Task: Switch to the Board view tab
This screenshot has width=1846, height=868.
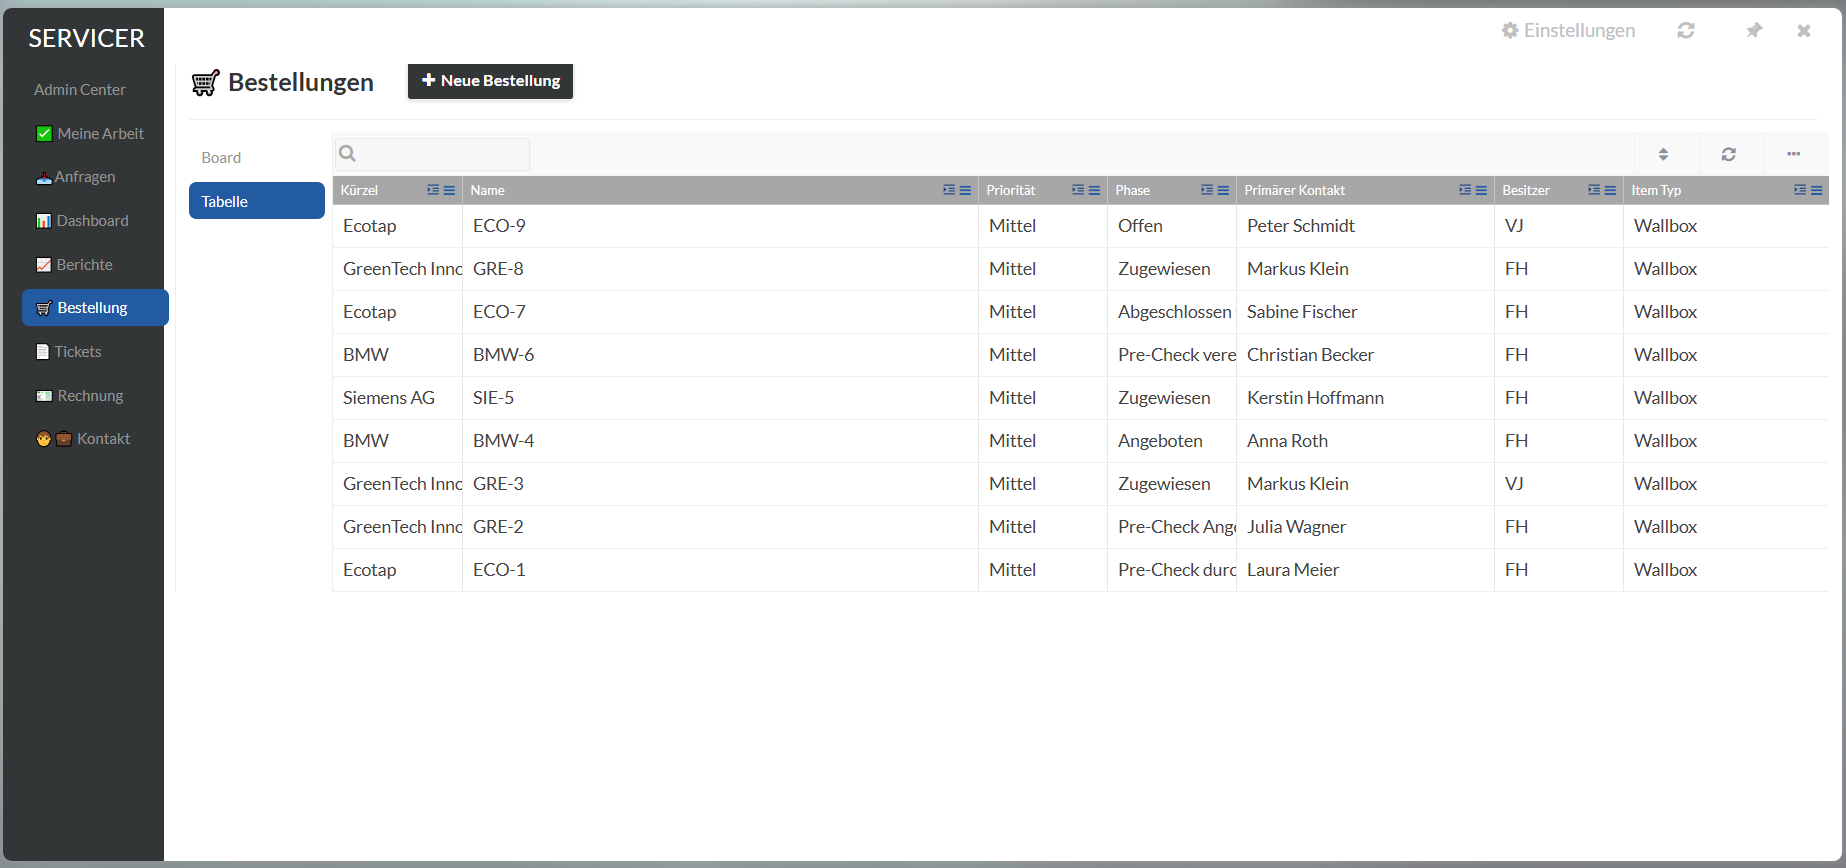Action: [x=221, y=158]
